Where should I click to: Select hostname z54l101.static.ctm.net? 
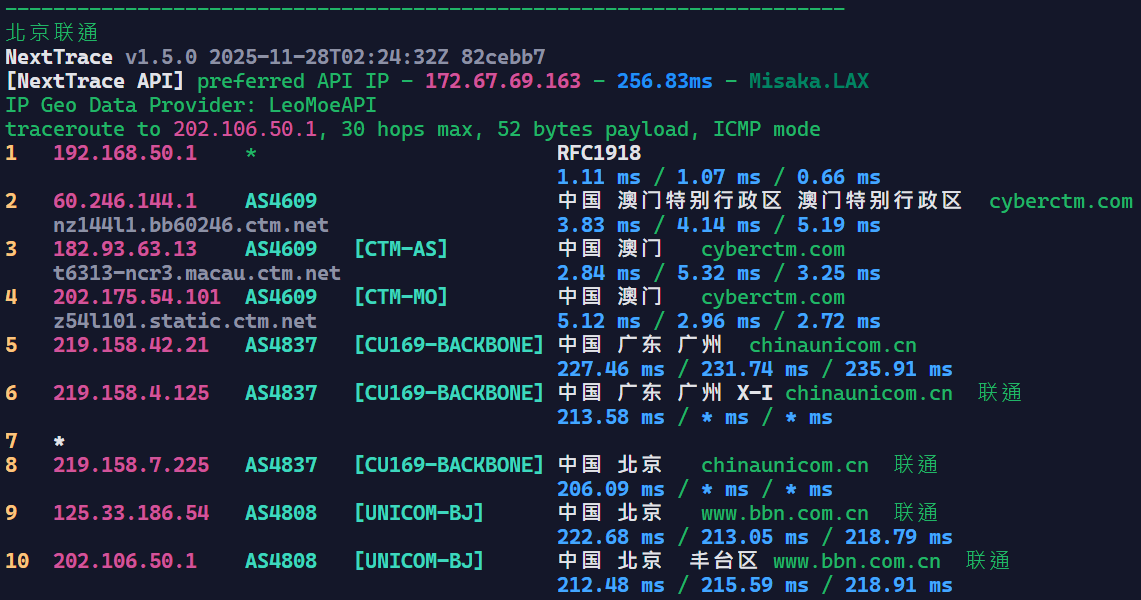tap(184, 321)
